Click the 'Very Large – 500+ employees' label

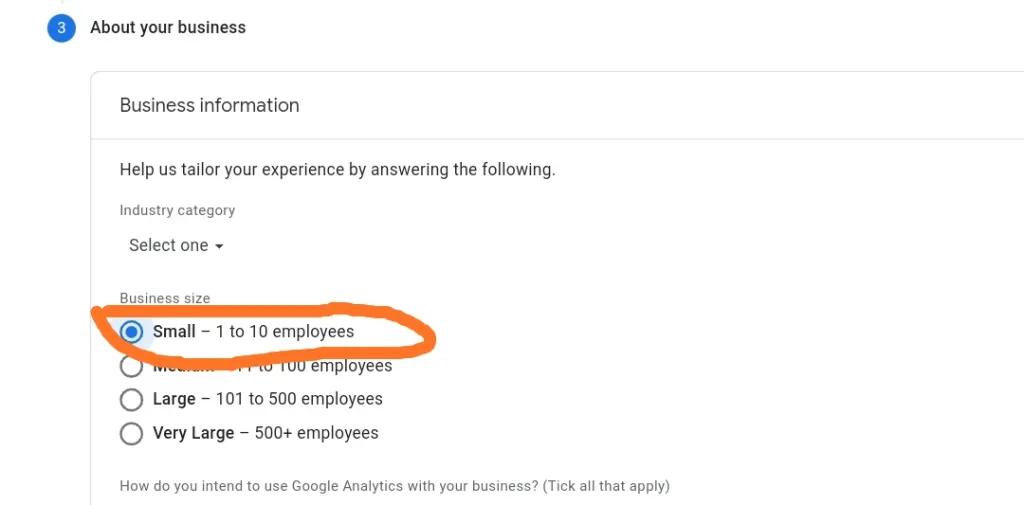coord(265,433)
